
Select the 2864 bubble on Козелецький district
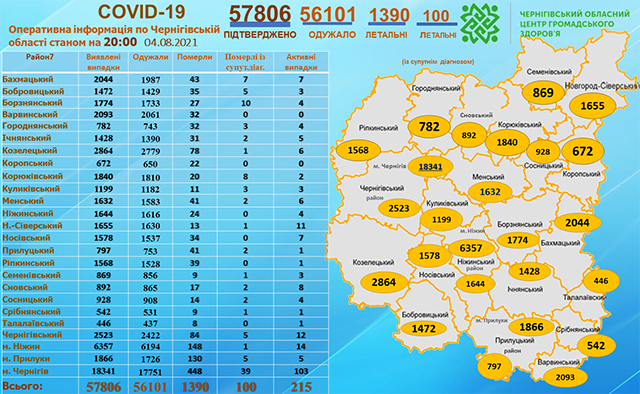[x=384, y=282]
